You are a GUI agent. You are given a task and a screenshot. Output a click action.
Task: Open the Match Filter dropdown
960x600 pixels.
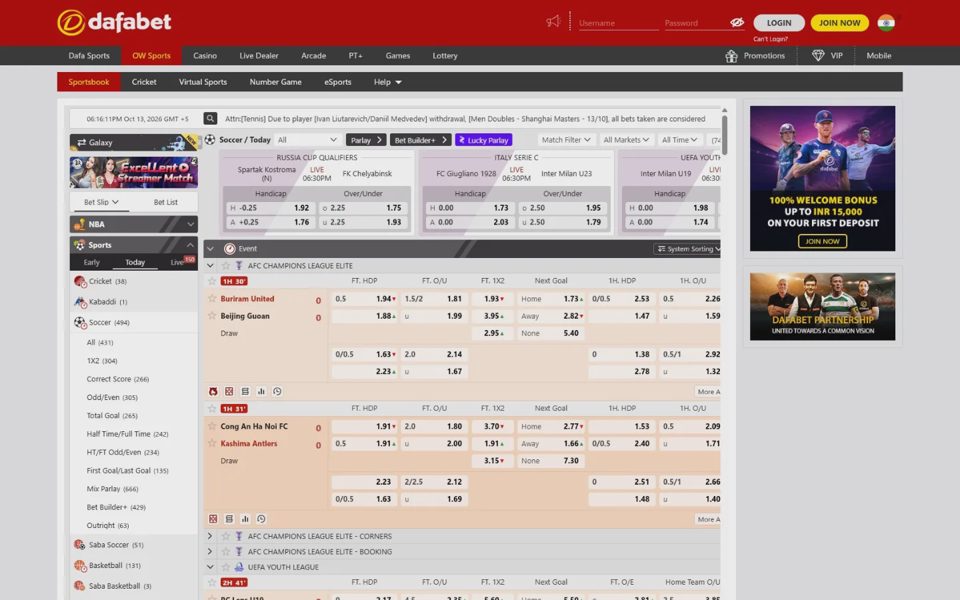point(566,140)
